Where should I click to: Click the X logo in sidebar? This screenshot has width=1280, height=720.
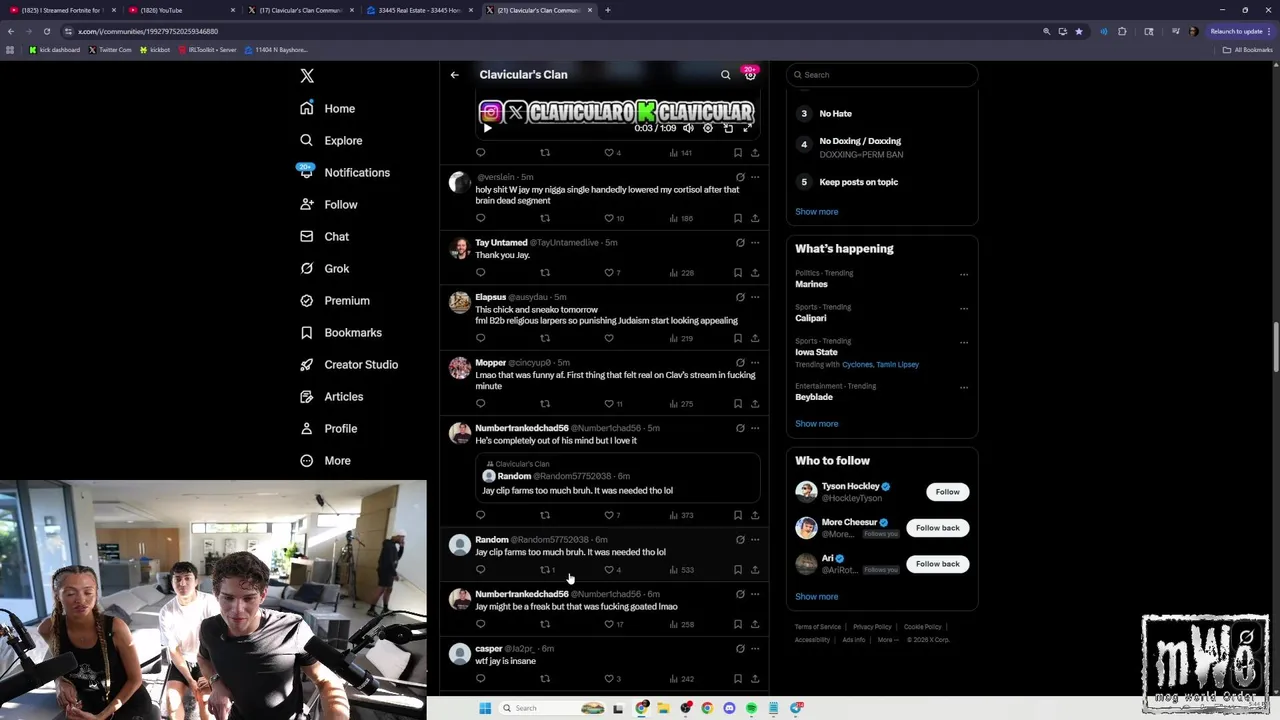tap(307, 76)
